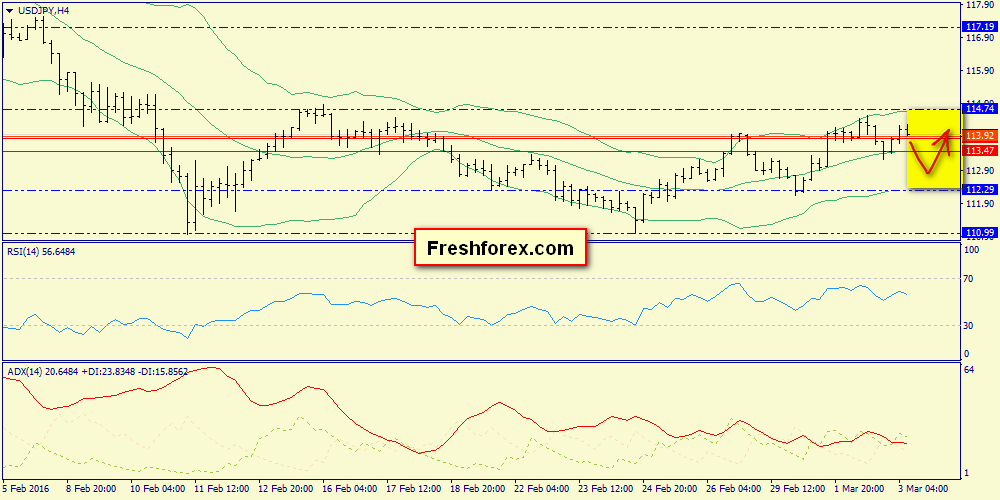1000x500 pixels.
Task: Click the 116.90 price axis value
Action: coord(981,38)
